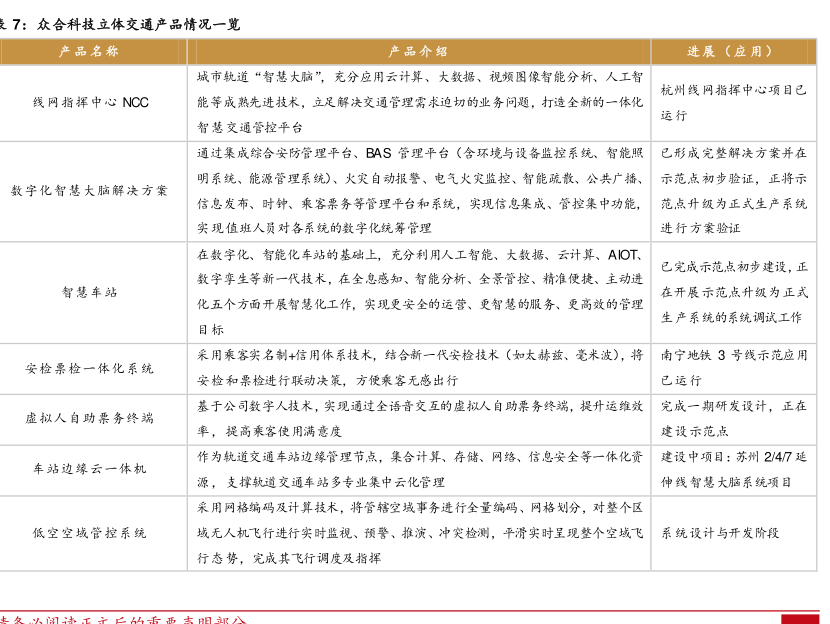Click the 南宁地铁 3 号线示范应用 progress cell
This screenshot has width=830, height=624.
pyautogui.click(x=733, y=367)
